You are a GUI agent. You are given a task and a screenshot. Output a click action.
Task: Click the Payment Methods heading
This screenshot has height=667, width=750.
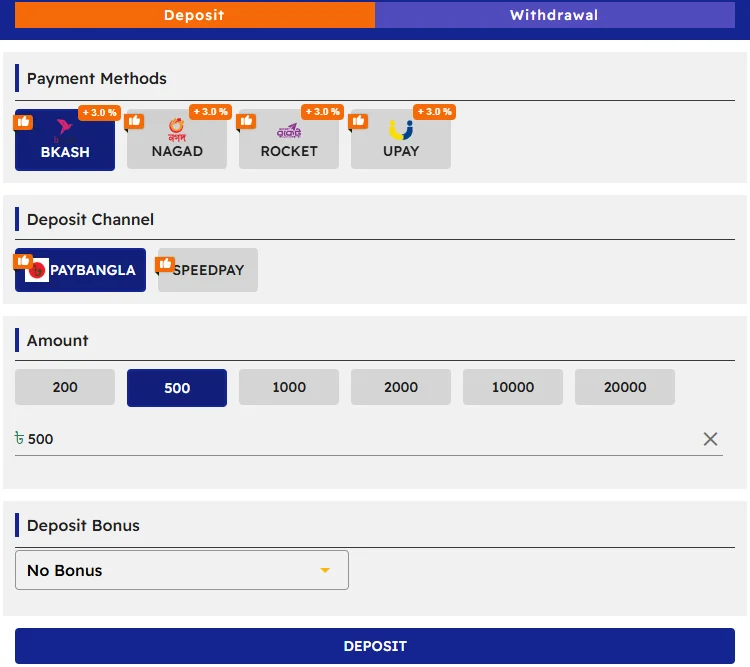(x=97, y=78)
